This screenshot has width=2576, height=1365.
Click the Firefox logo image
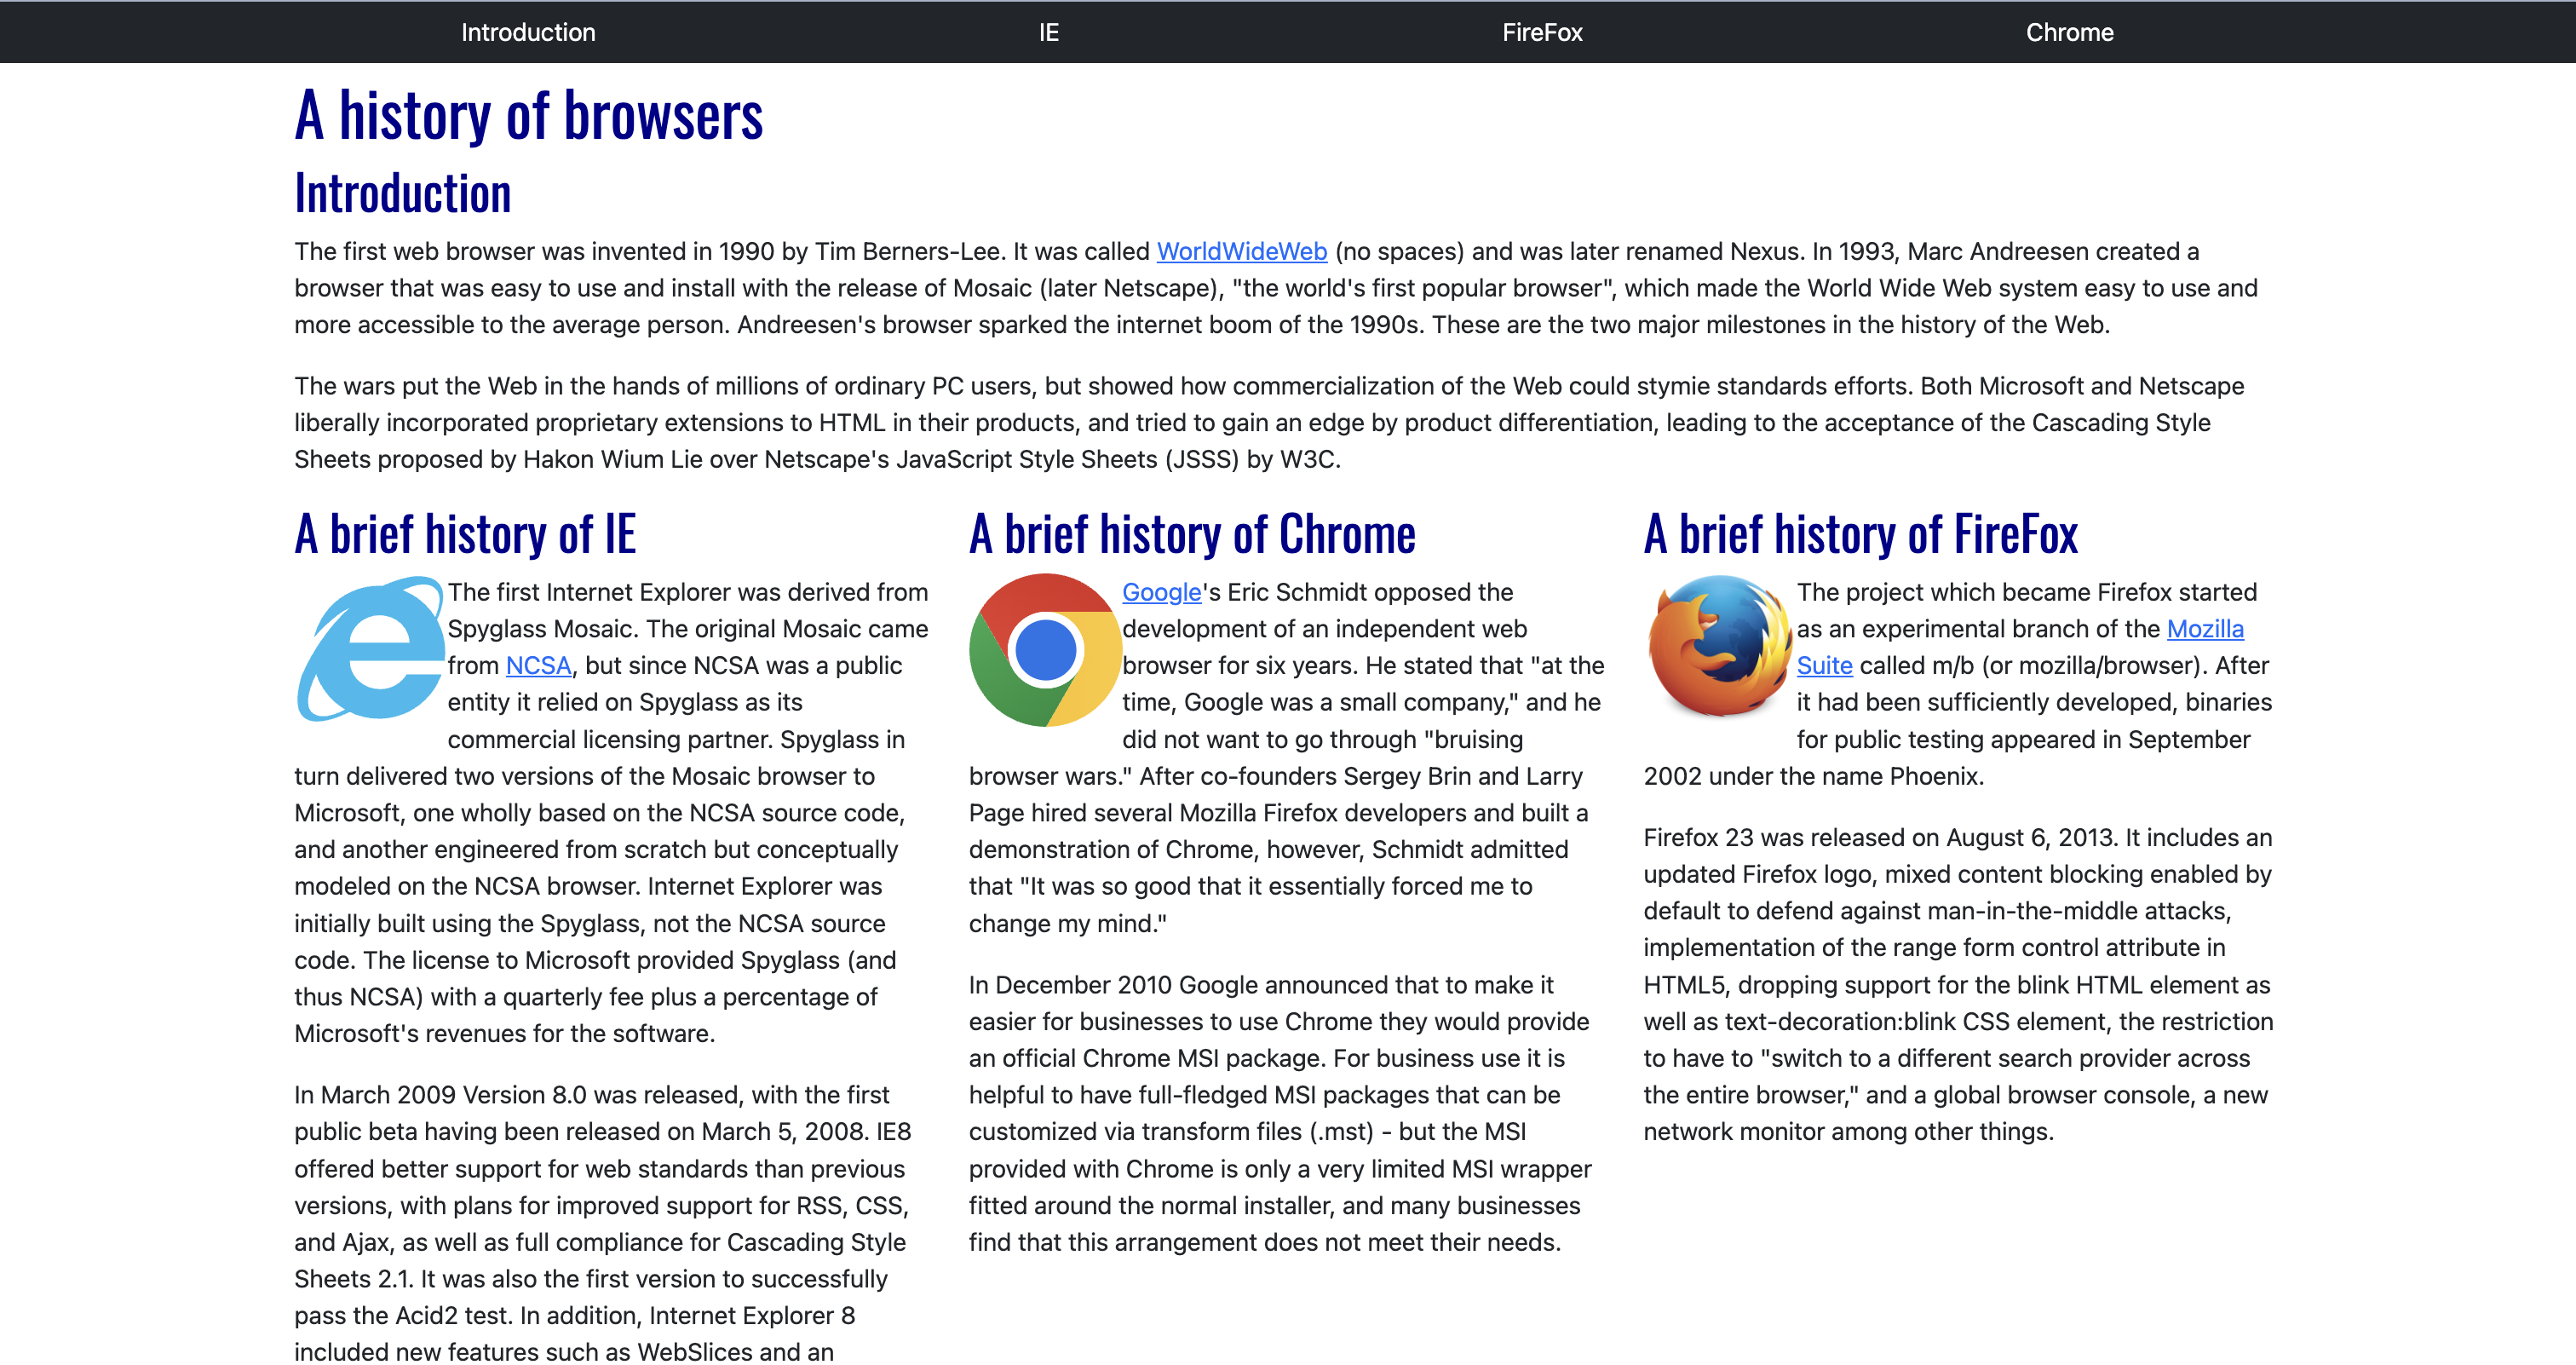pos(1720,646)
